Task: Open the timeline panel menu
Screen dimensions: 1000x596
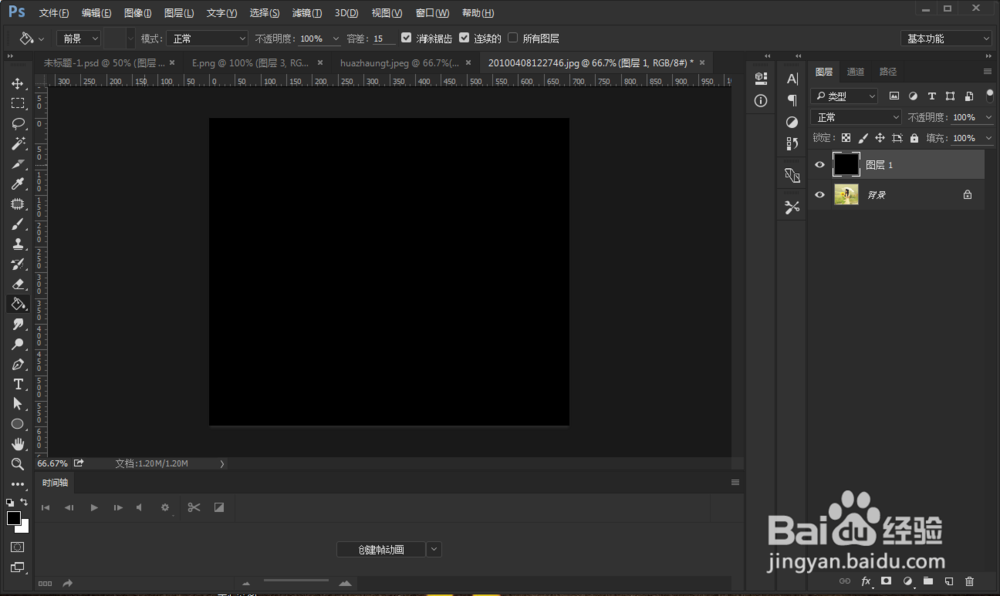Action: (x=735, y=483)
